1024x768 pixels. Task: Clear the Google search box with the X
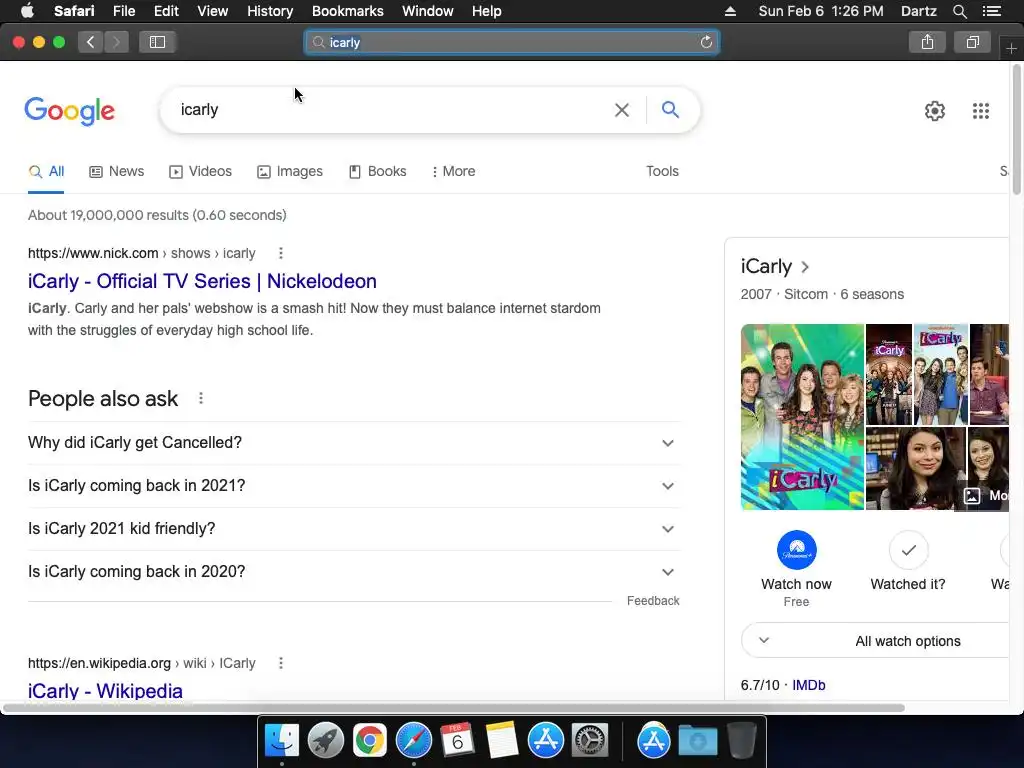622,110
